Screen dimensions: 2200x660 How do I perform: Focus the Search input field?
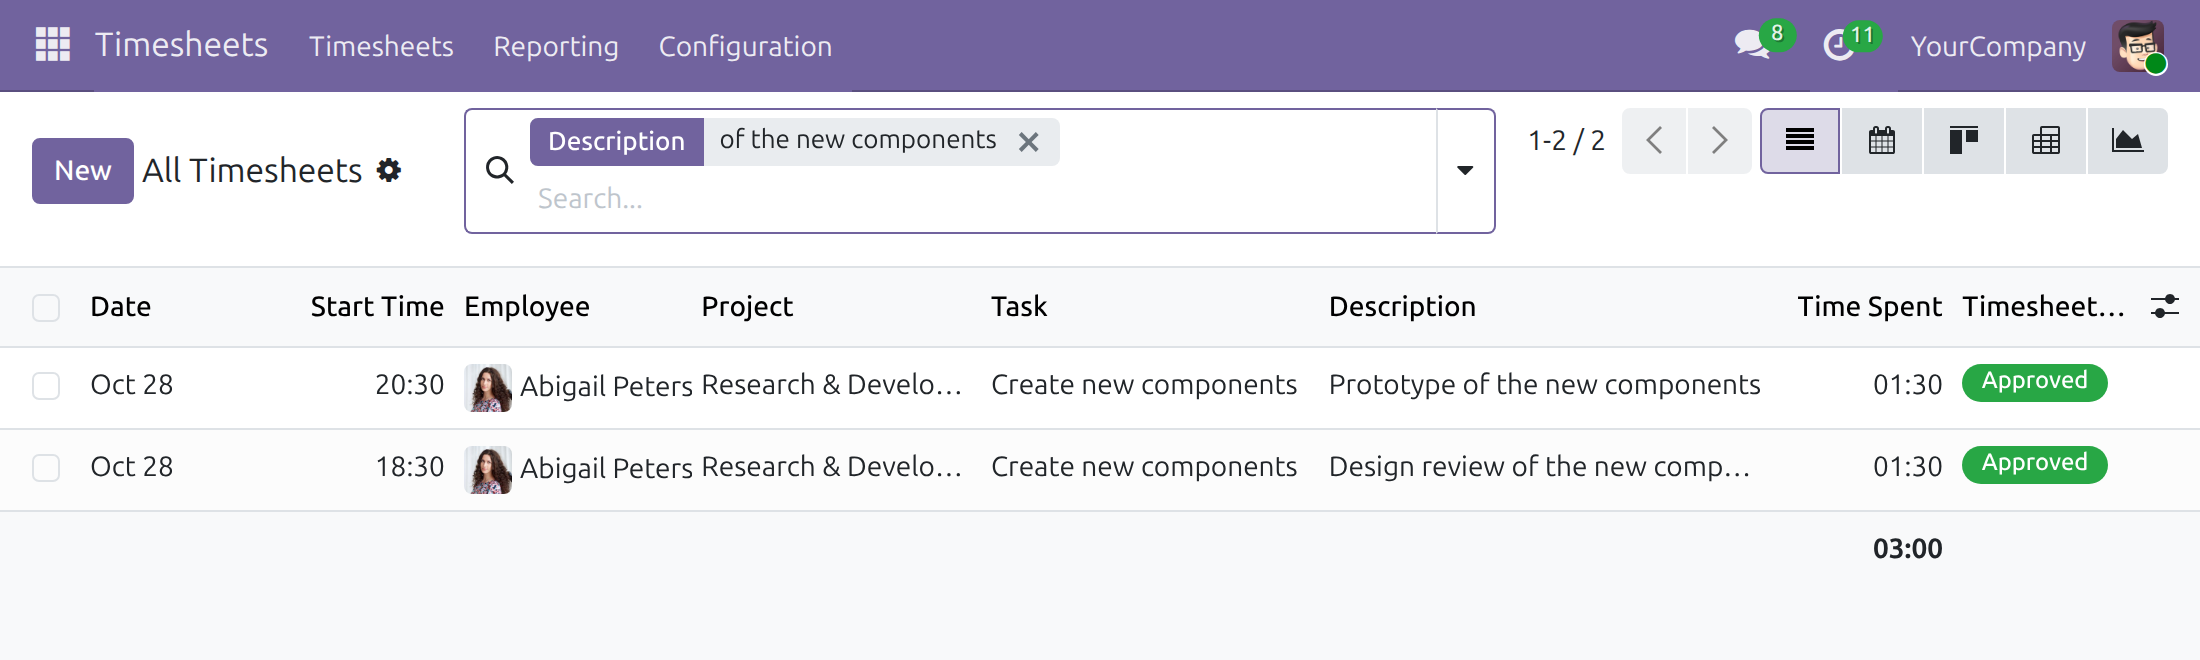[980, 199]
